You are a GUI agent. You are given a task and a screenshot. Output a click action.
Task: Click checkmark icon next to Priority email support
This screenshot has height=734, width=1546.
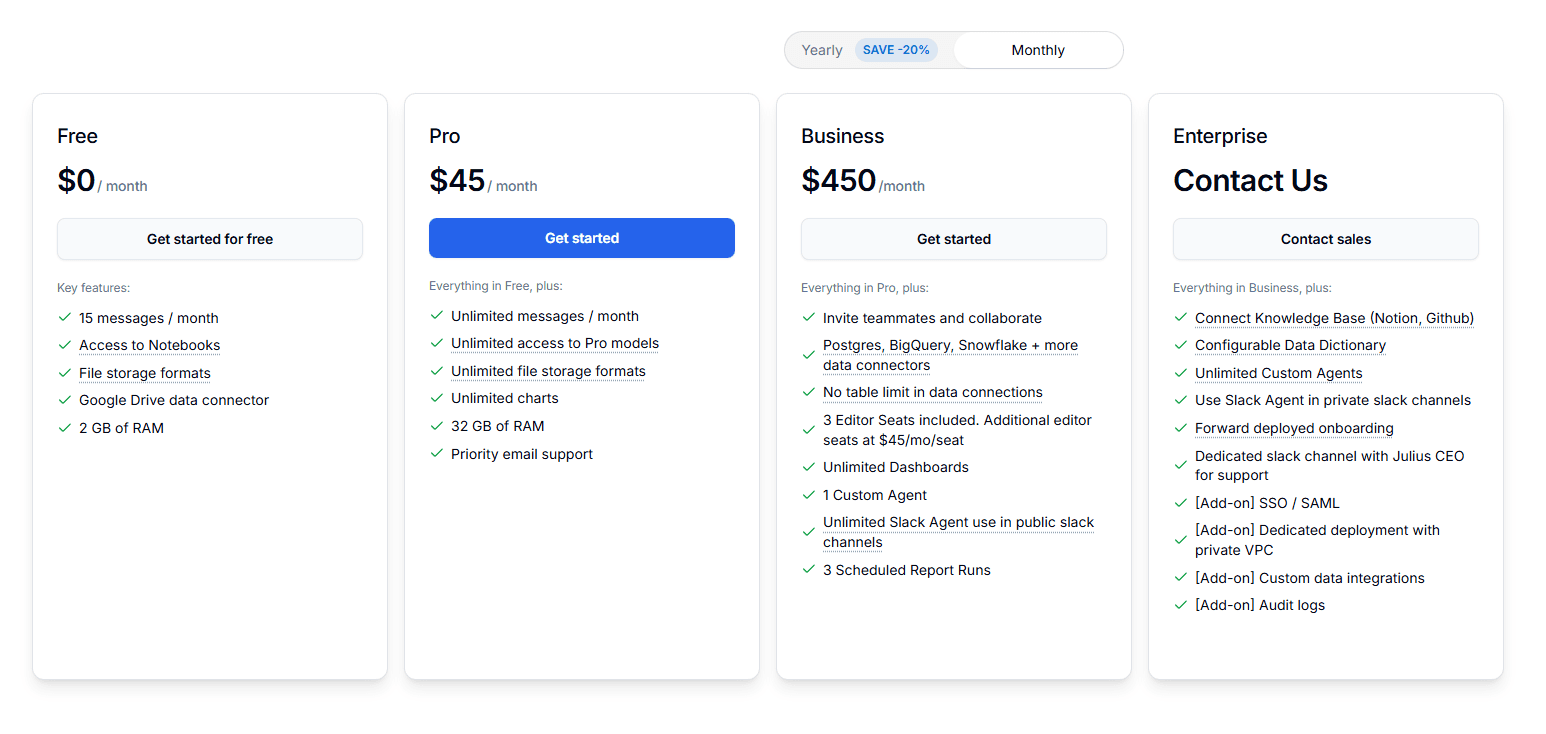click(x=437, y=453)
